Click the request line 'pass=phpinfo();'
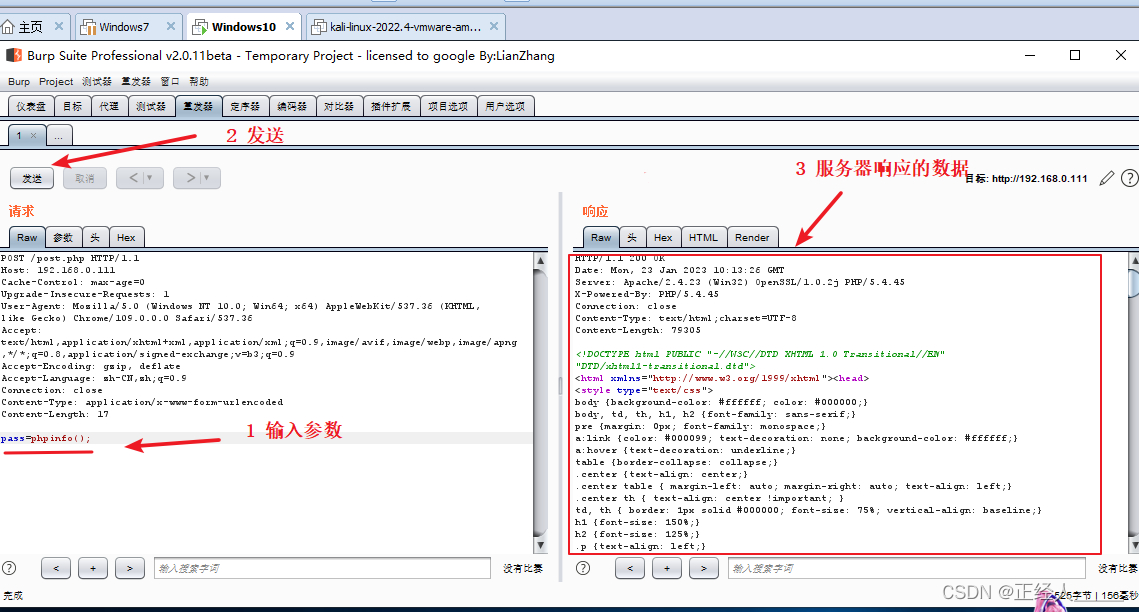This screenshot has width=1139, height=612. (x=46, y=438)
